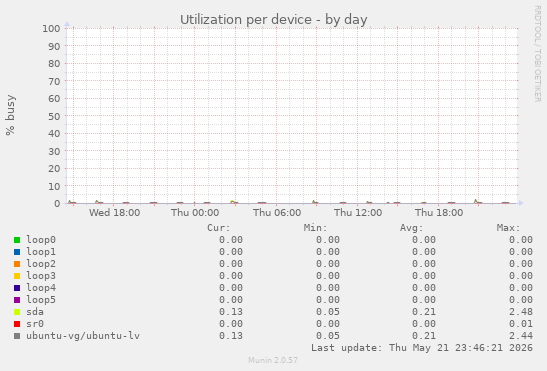The height and width of the screenshot is (371, 547).
Task: Click the 100 y-axis tick label
Action: (51, 28)
